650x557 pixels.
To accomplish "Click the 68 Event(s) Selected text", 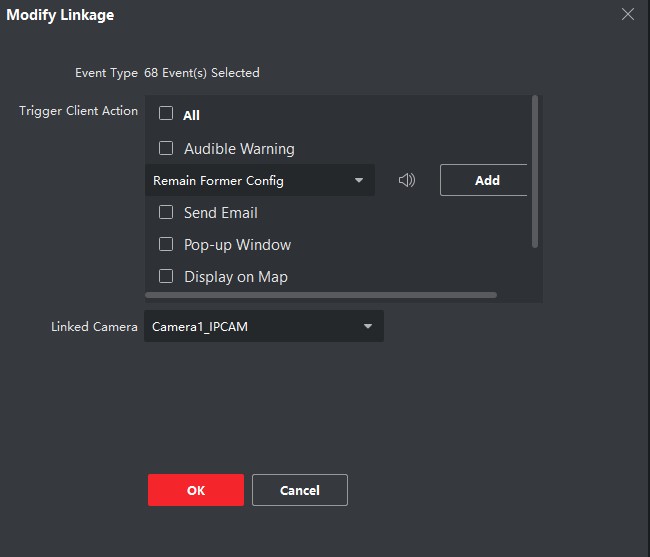I will point(202,73).
